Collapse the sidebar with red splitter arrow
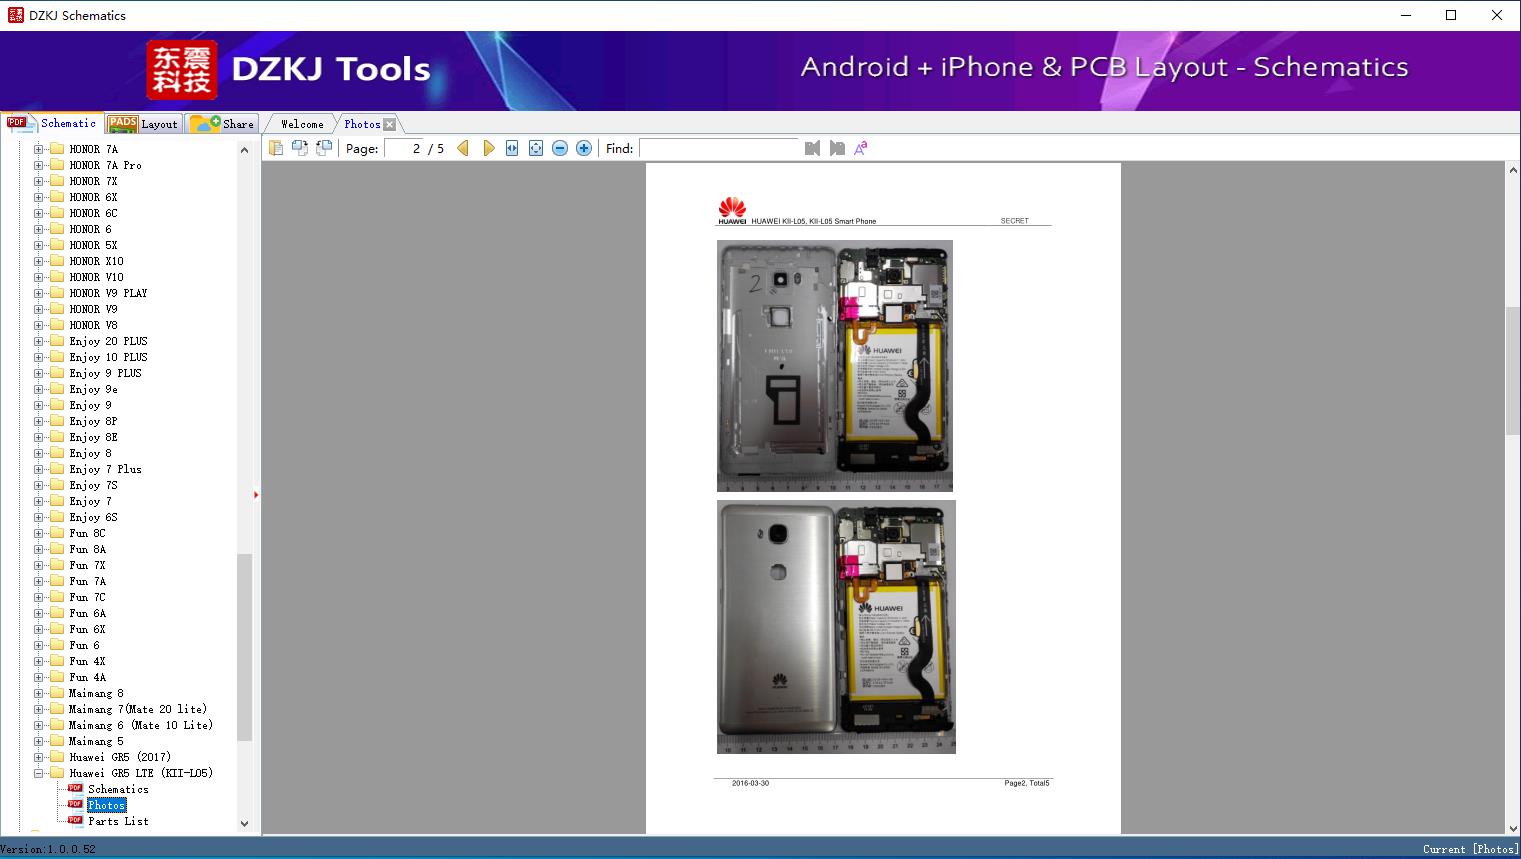The height and width of the screenshot is (859, 1521). (x=256, y=495)
